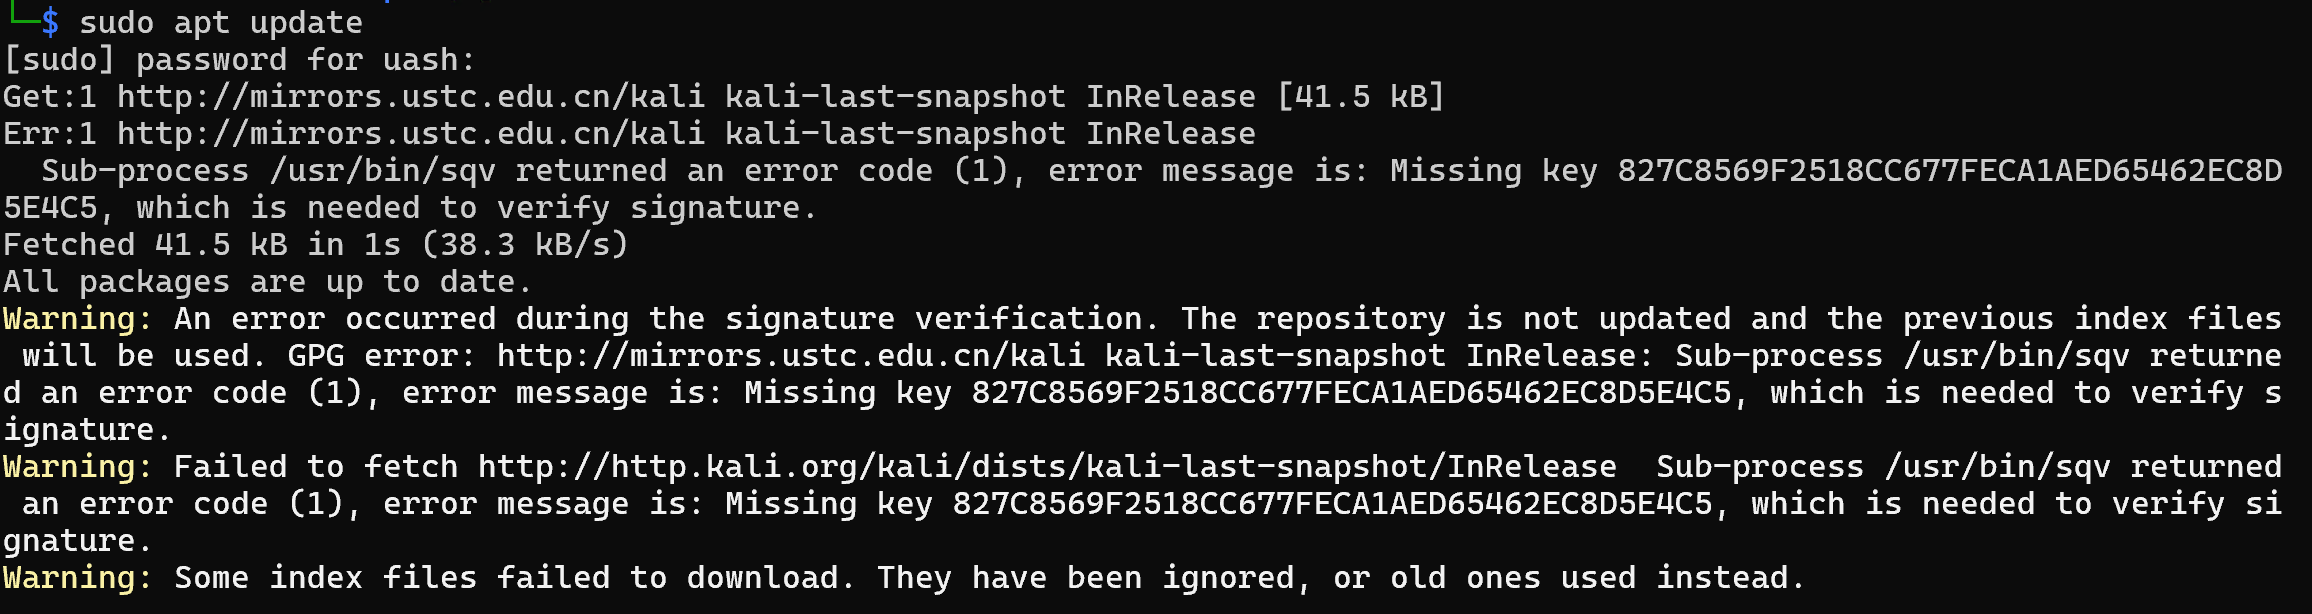Click the 'Err:1' line label

pos(50,134)
